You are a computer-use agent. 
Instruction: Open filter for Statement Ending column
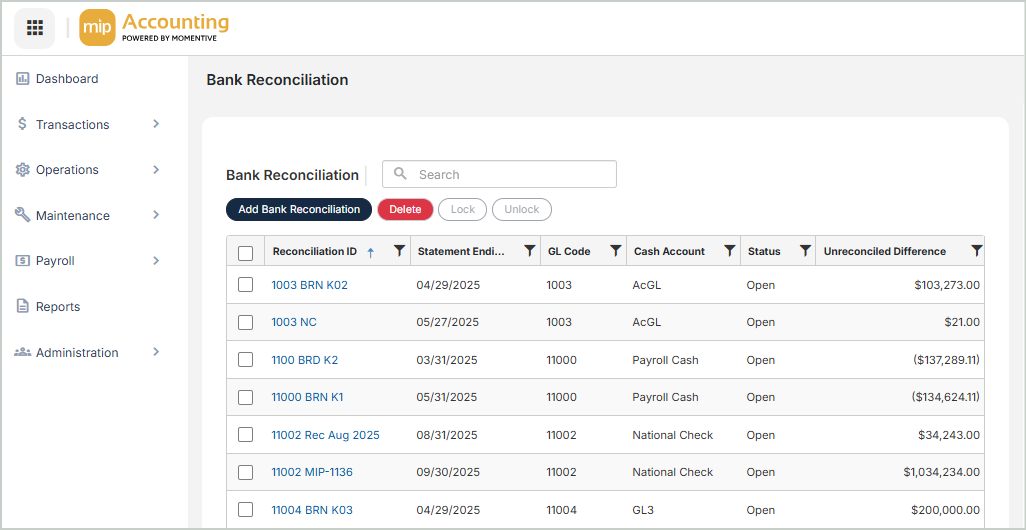click(529, 251)
